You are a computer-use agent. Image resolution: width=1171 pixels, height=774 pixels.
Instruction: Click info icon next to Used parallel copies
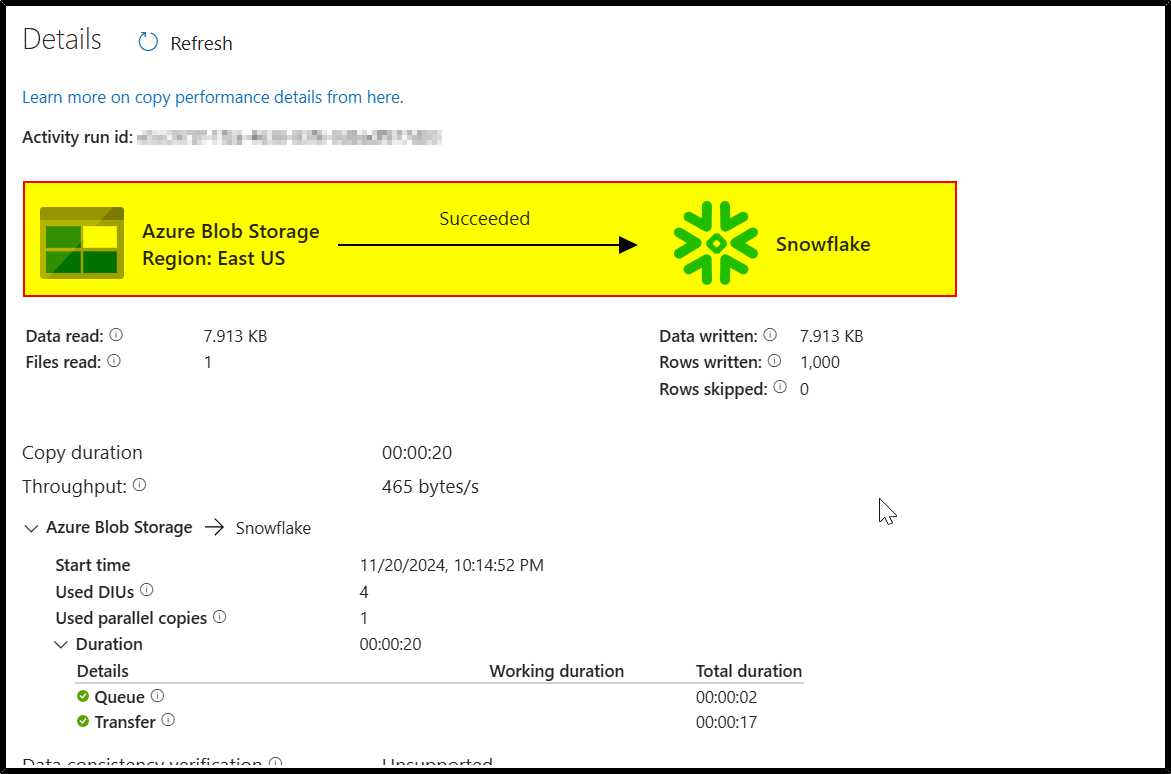(220, 617)
